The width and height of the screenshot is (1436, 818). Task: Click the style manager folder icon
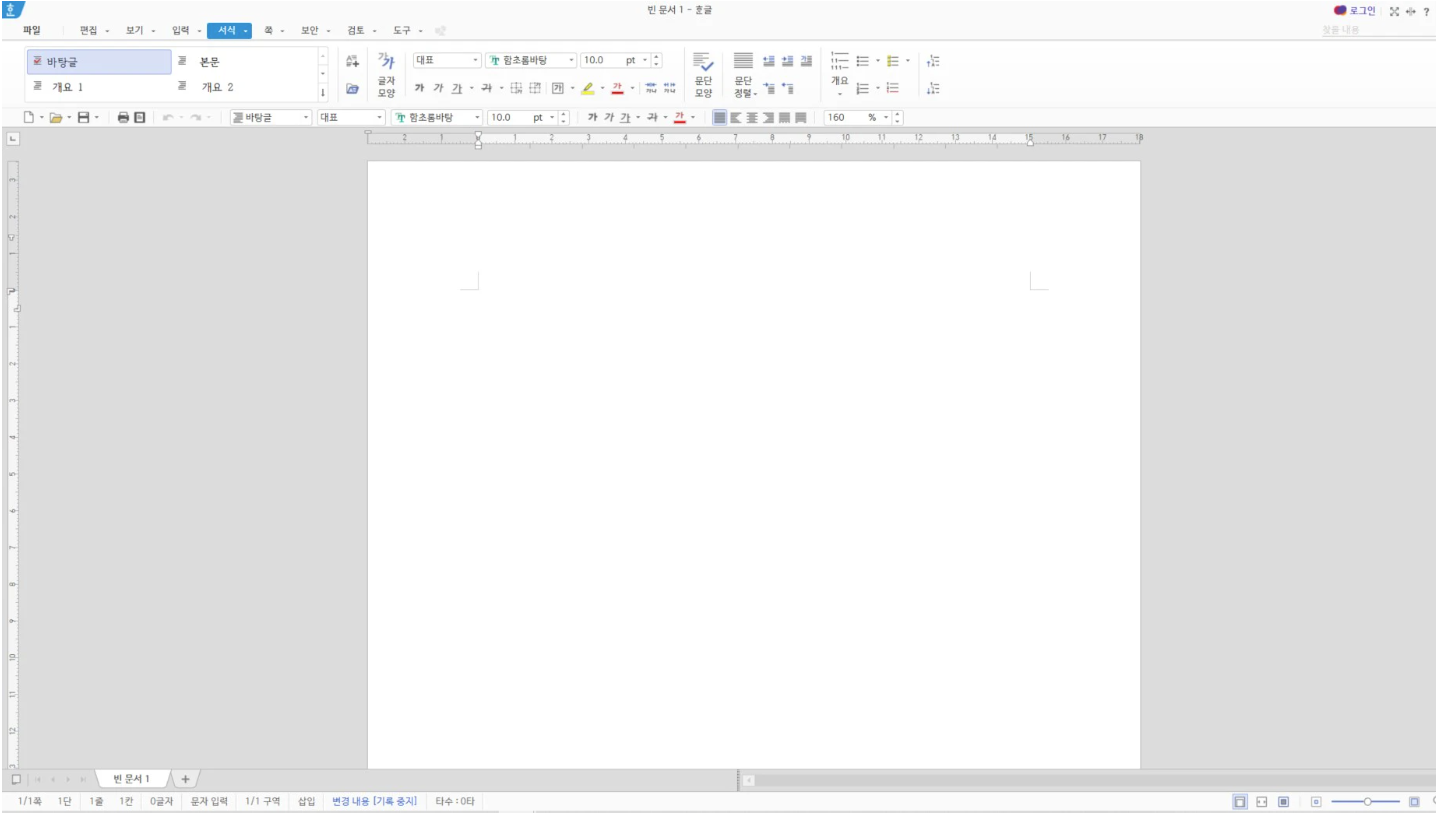(x=351, y=88)
